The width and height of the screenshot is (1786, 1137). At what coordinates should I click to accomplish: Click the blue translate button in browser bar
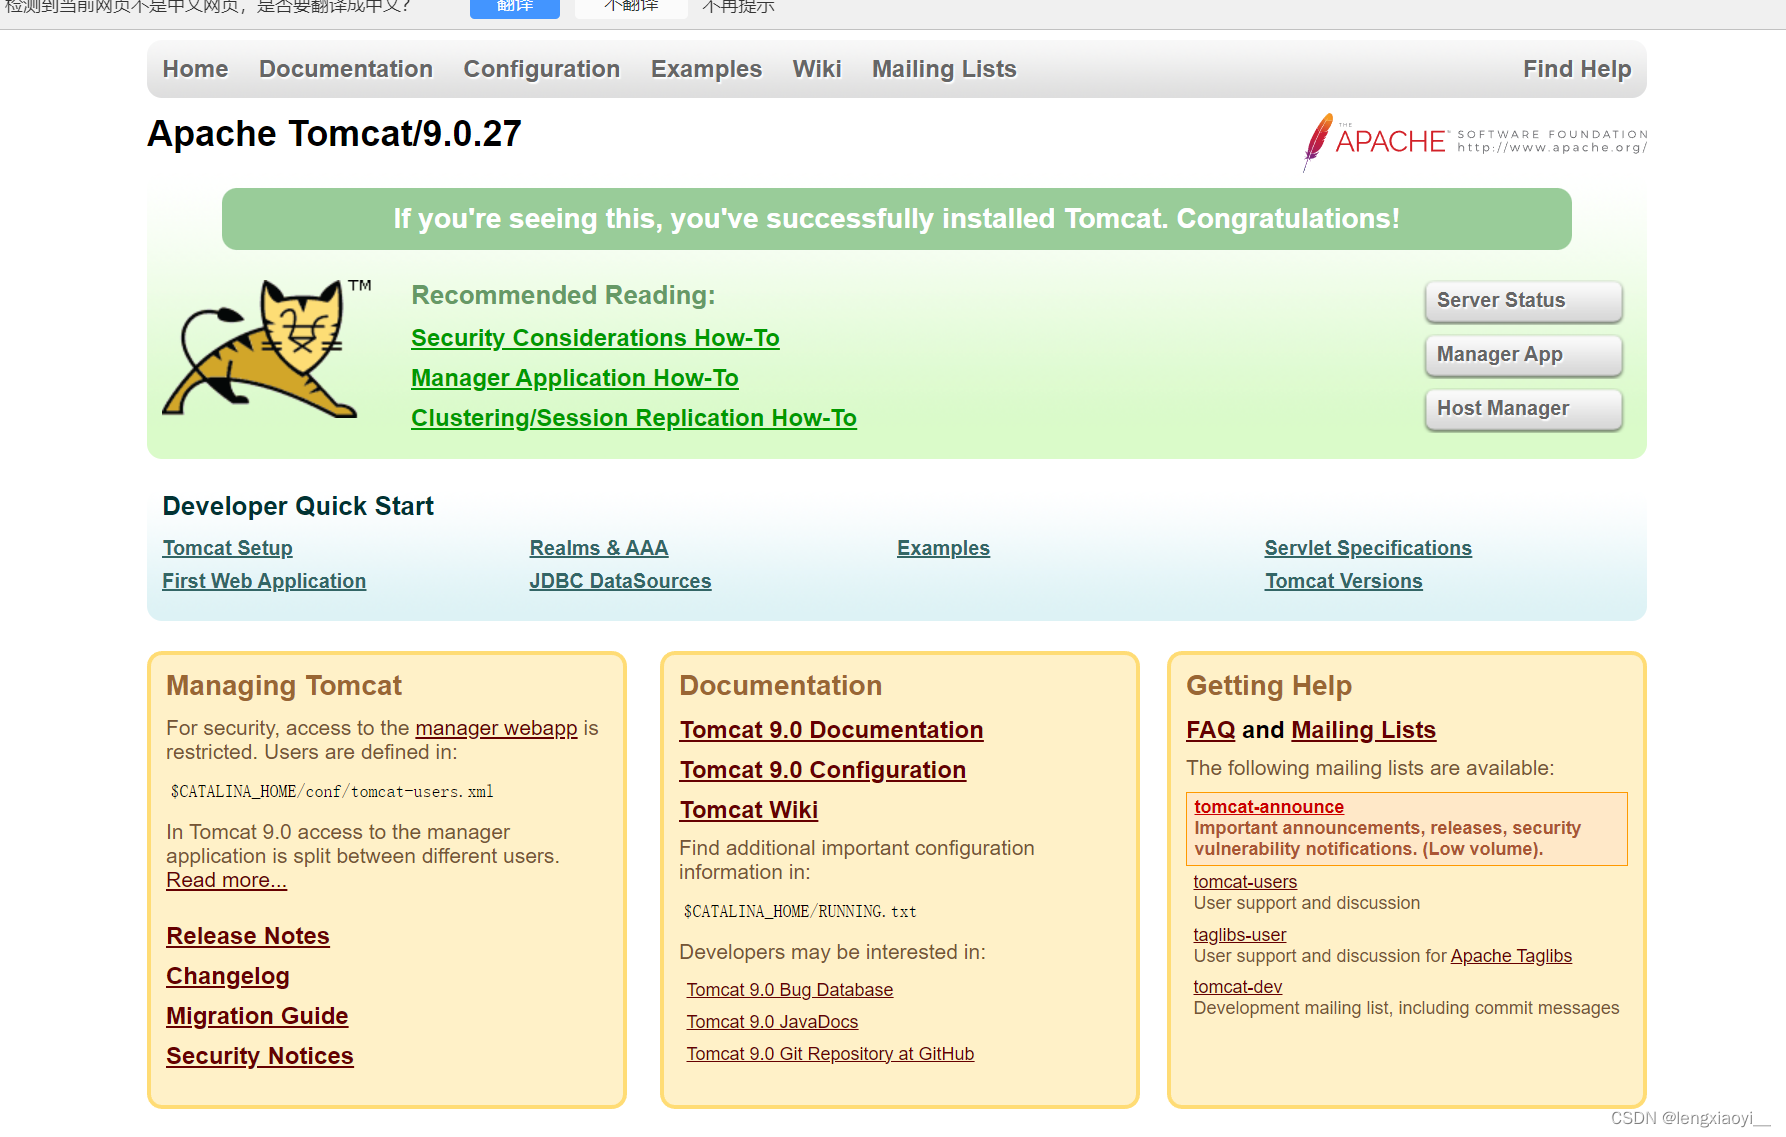pos(515,7)
